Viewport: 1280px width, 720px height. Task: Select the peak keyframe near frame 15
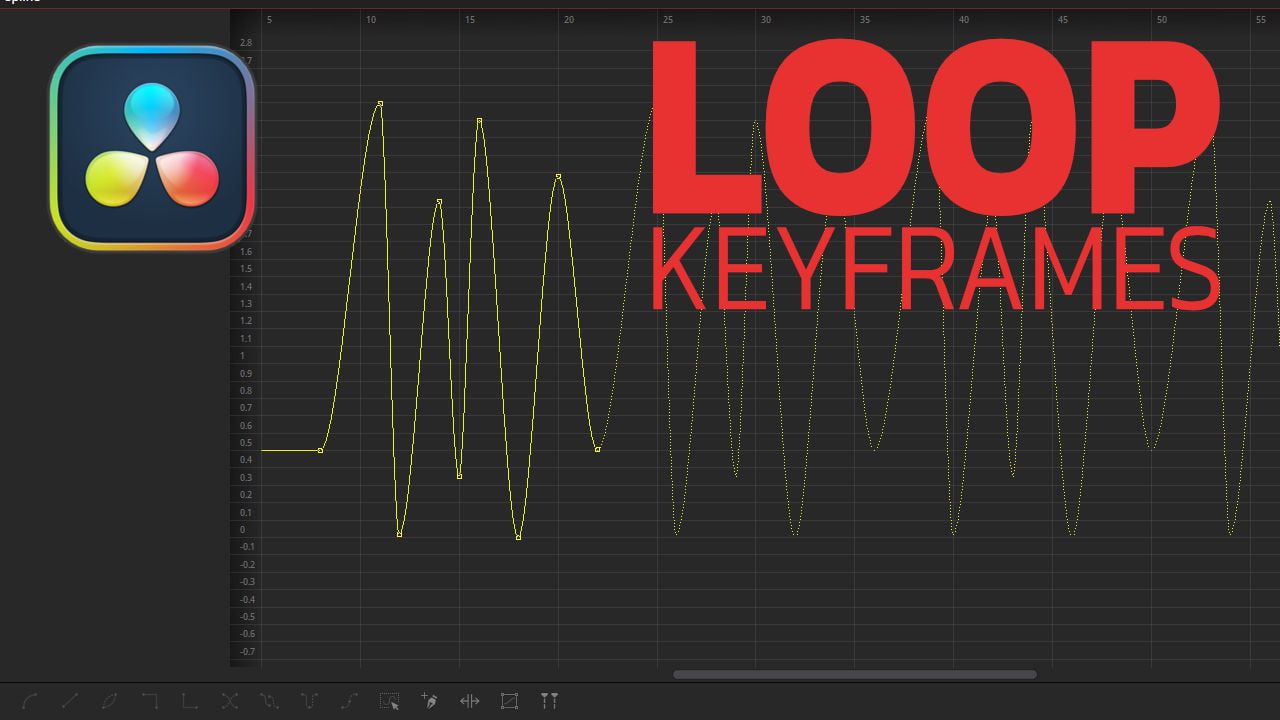[x=479, y=120]
